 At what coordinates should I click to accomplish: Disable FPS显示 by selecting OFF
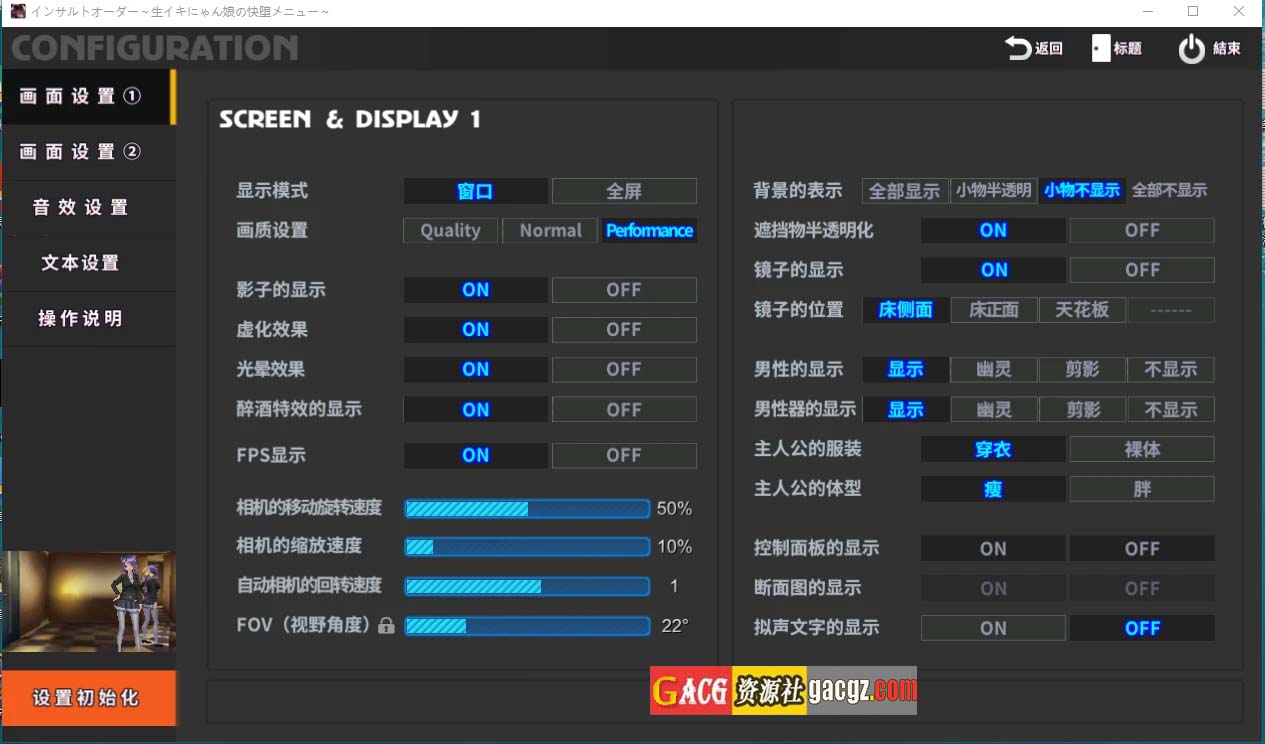pyautogui.click(x=623, y=455)
